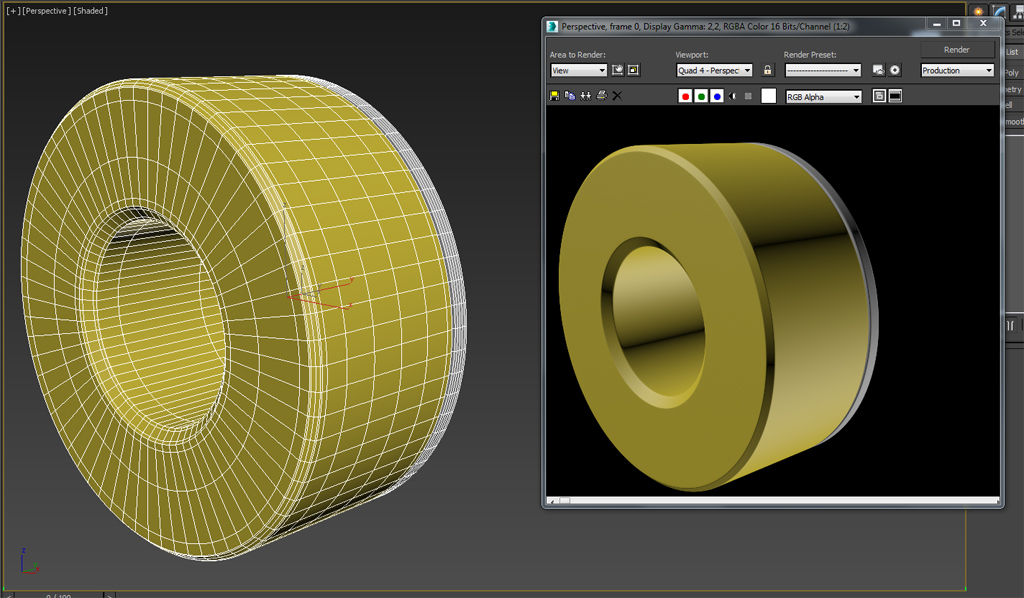Open the Production render mode dropdown
The image size is (1024, 598).
pos(957,70)
